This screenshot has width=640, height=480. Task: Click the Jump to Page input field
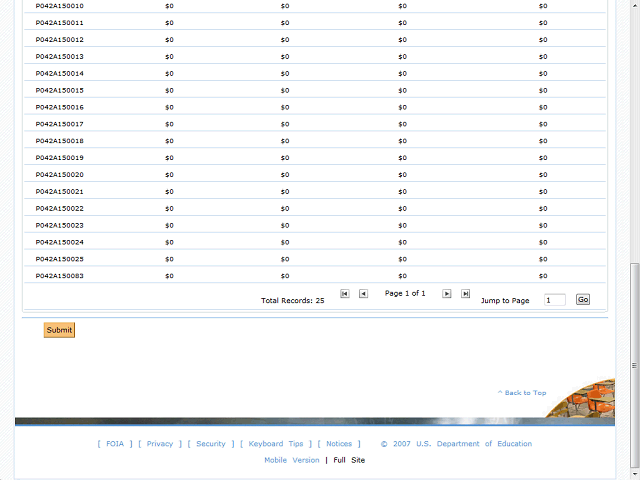coord(555,300)
